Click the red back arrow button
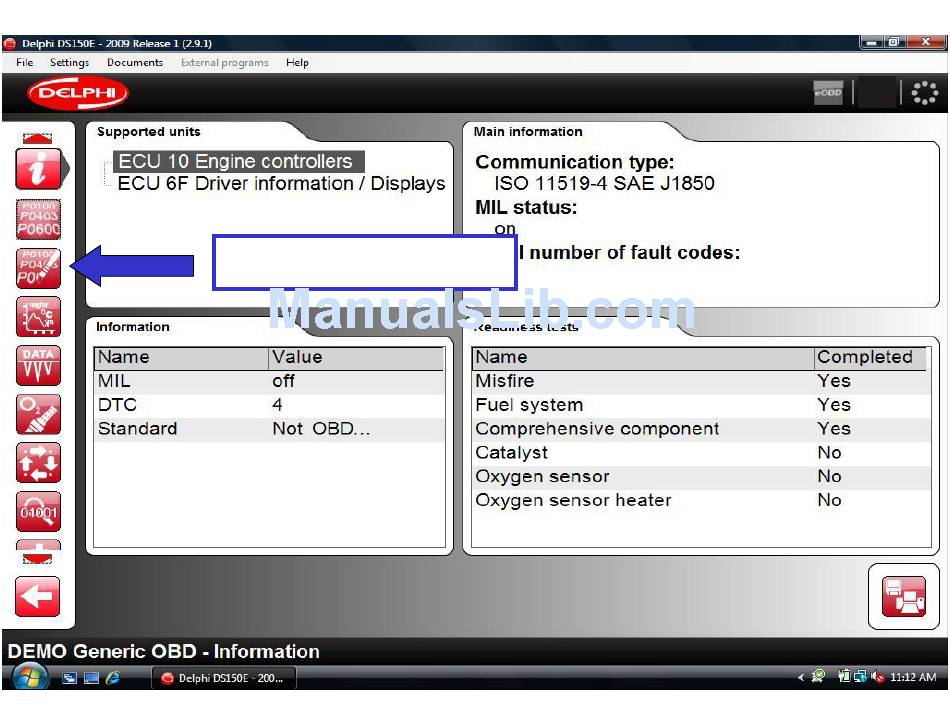Screen dimensions: 950x725 pos(38,597)
